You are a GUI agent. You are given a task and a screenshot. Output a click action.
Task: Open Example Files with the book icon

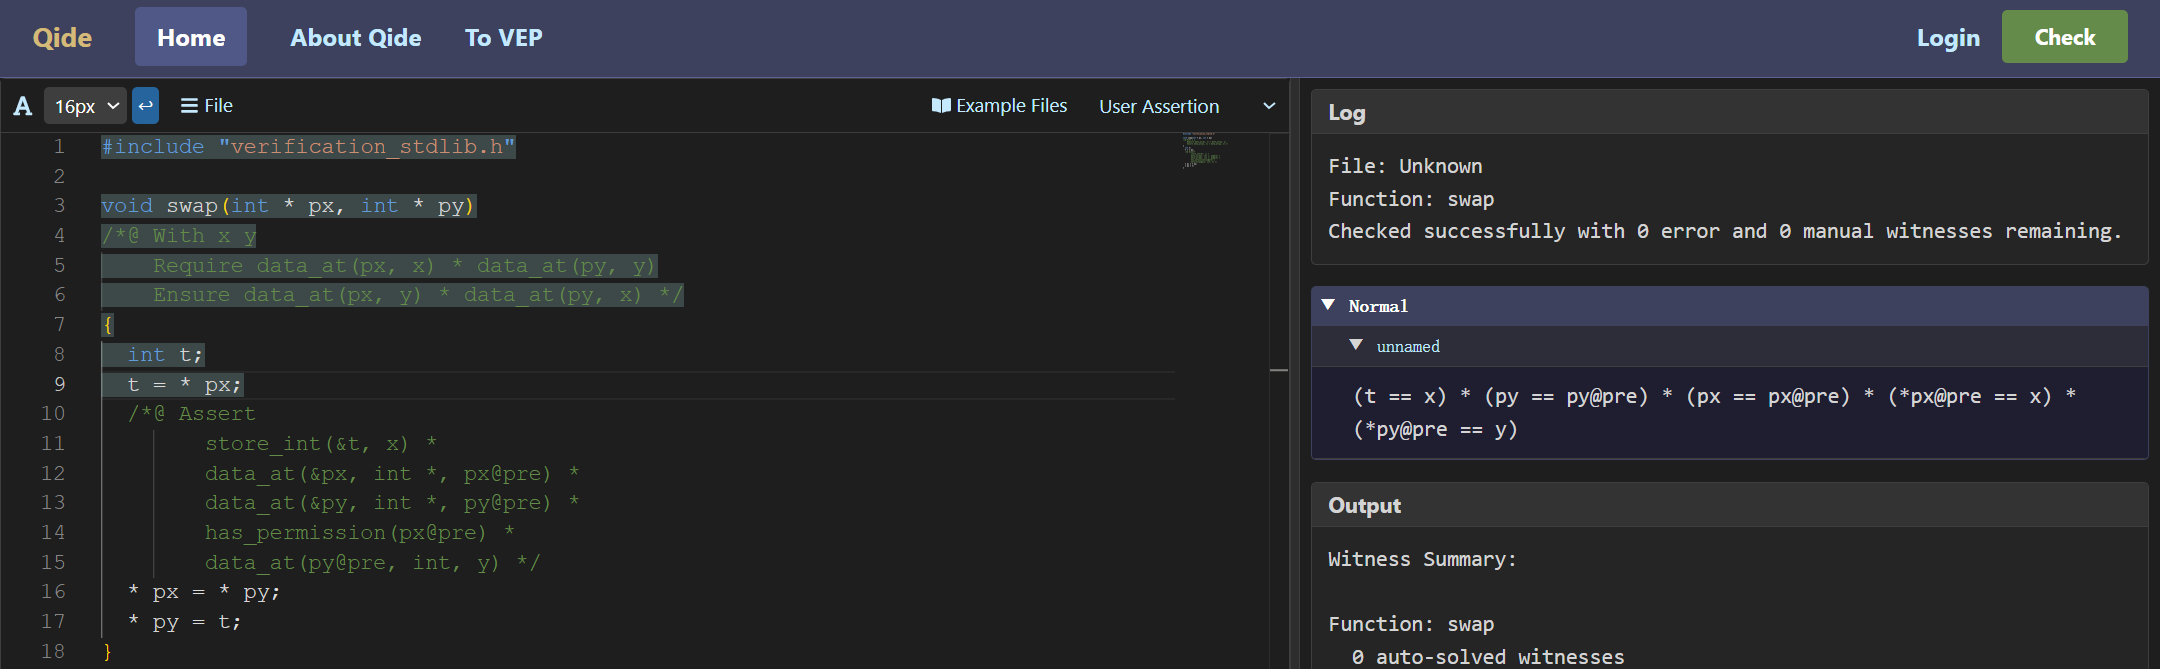pyautogui.click(x=999, y=106)
